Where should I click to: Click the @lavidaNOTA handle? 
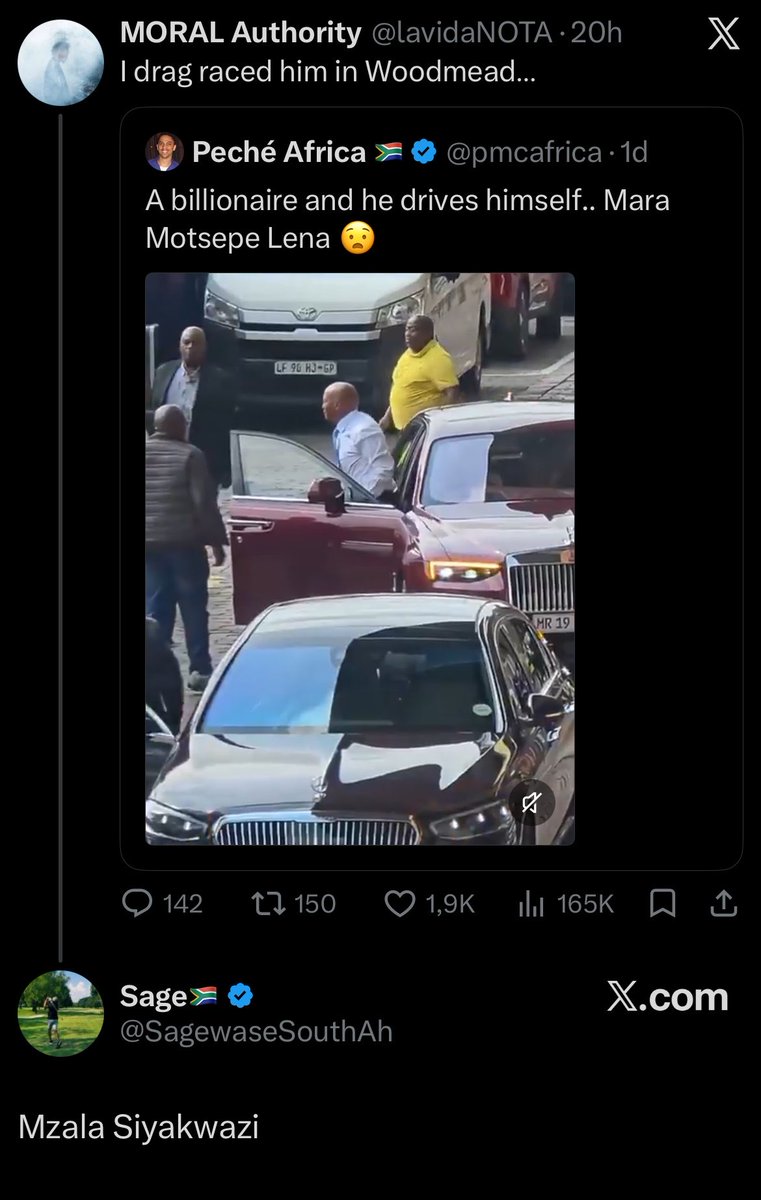[461, 33]
